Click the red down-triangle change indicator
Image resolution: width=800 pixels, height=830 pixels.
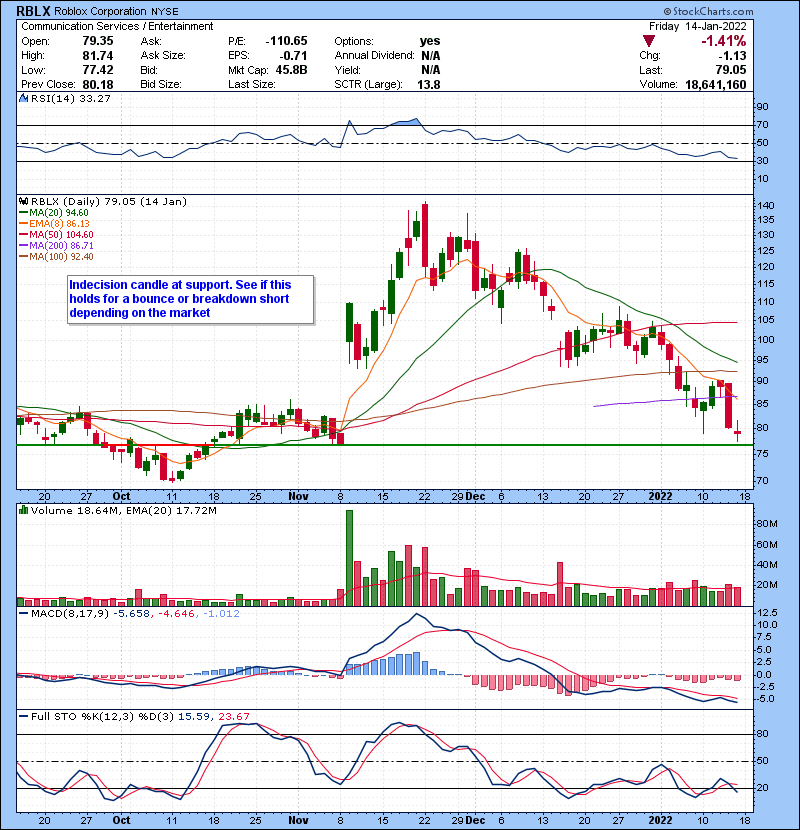coord(649,41)
